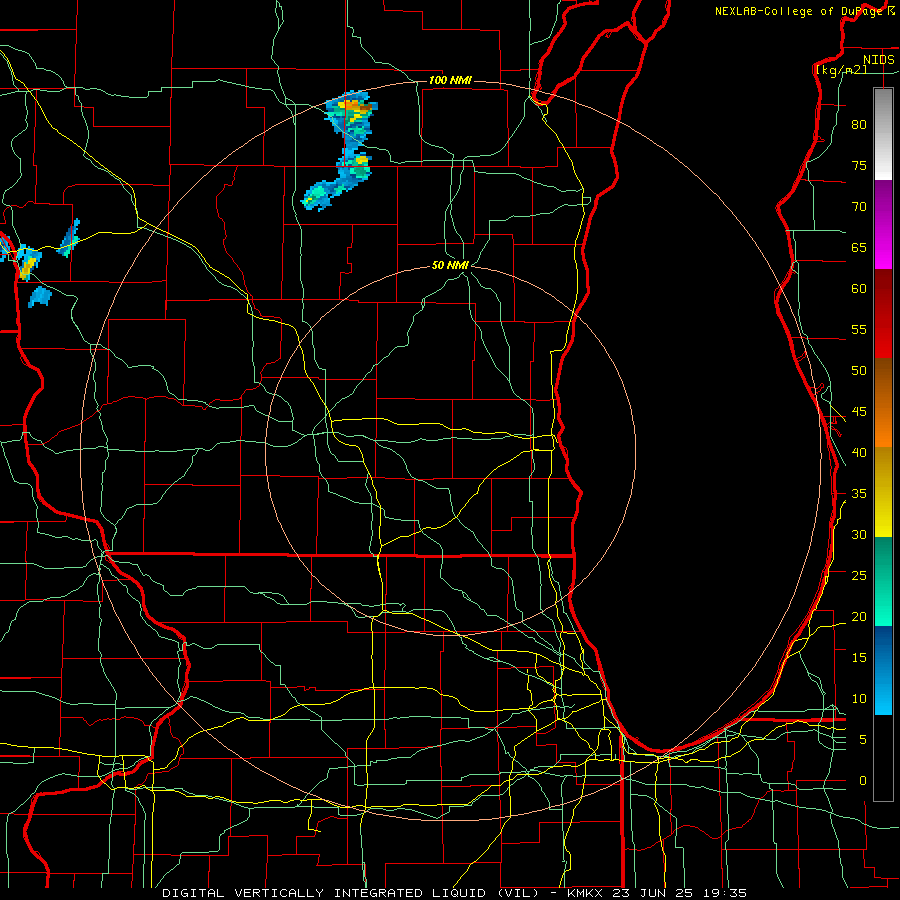Screen dimensions: 900x900
Task: Click the kg/m2 units label
Action: click(841, 69)
